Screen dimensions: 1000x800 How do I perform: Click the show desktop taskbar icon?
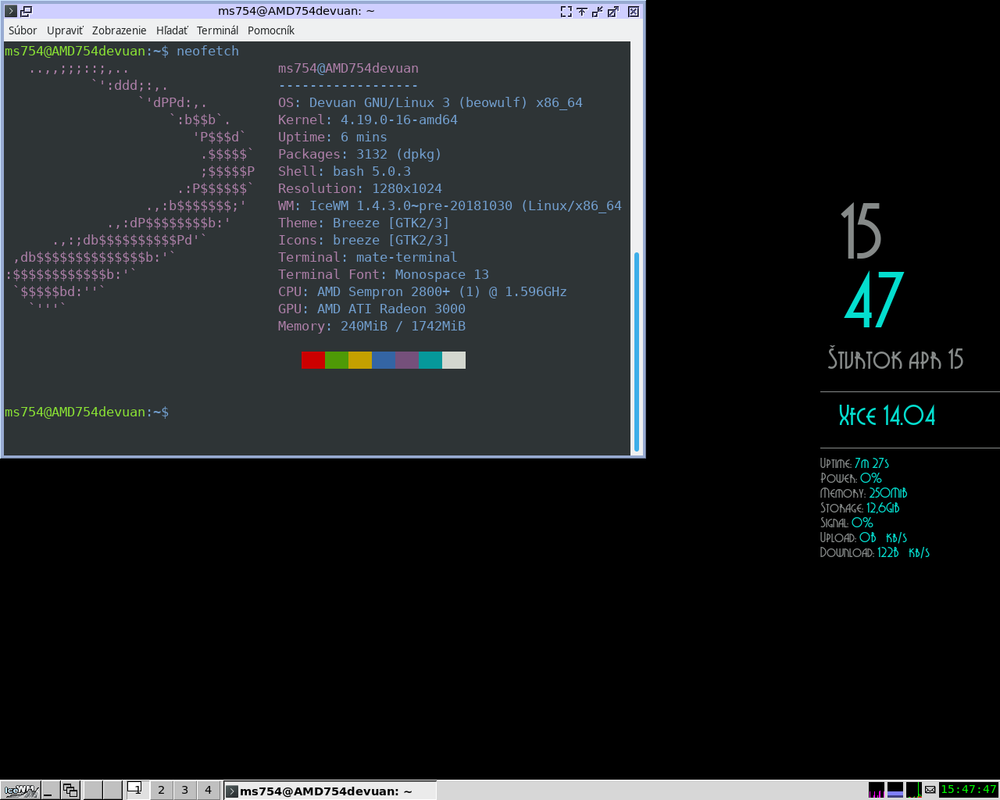pos(51,790)
